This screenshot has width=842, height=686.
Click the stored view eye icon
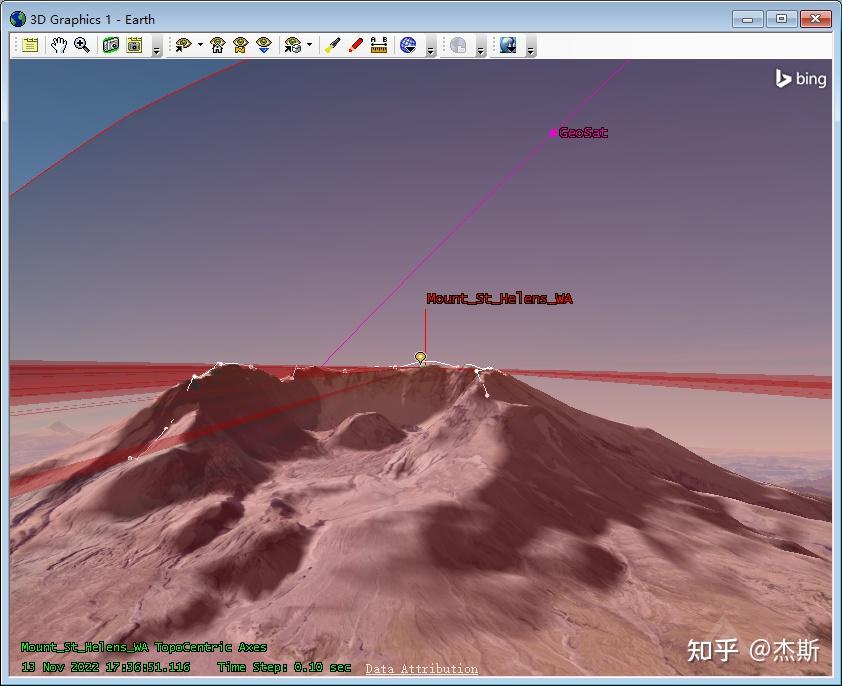coord(241,45)
